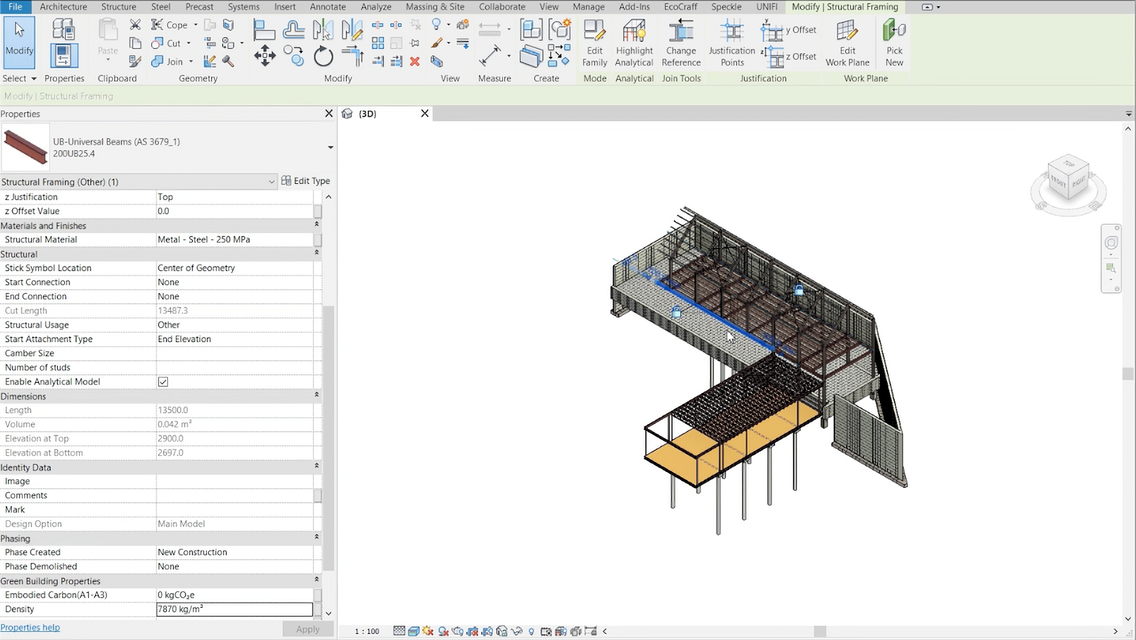Click the Density value input field

tap(235, 610)
